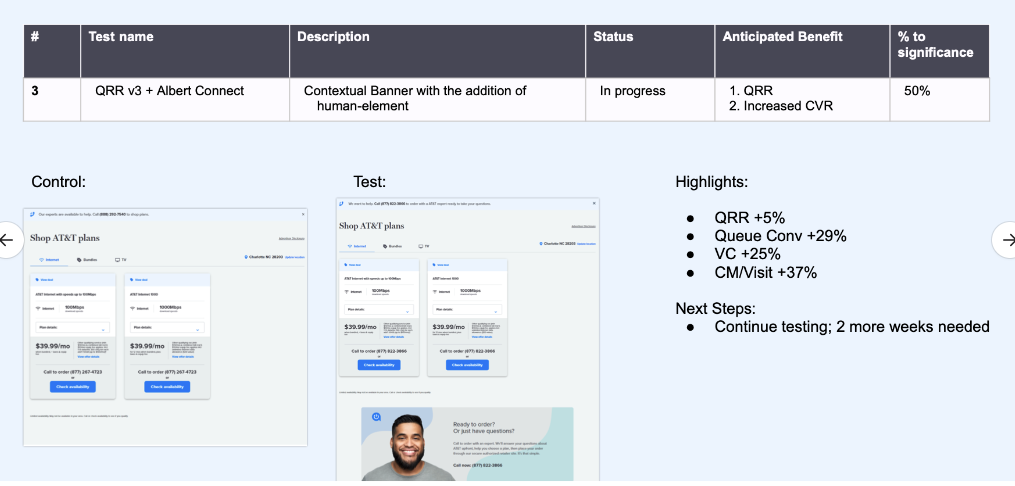Expand Plan details in Test 1000Mbps card
This screenshot has height=486, width=1015.
(467, 309)
